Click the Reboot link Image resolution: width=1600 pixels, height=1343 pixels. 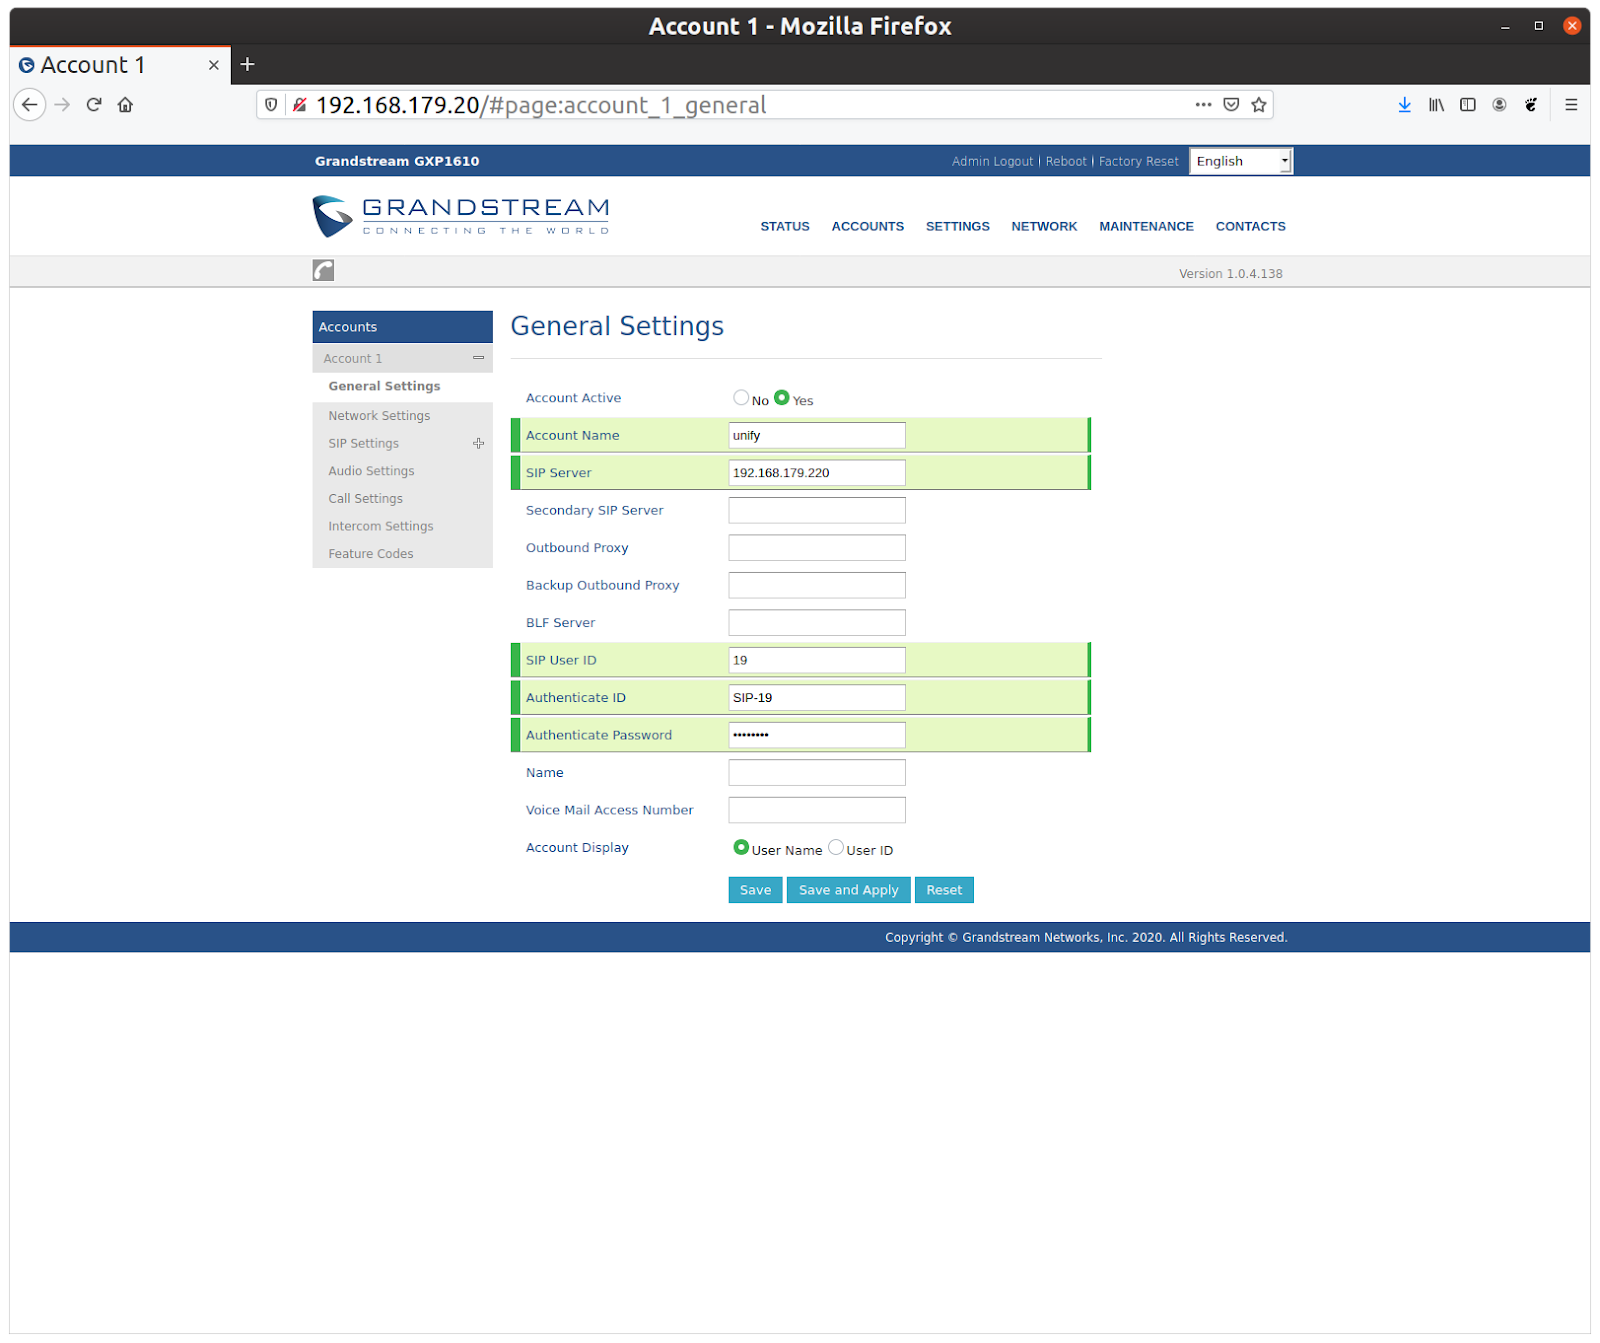click(x=1066, y=161)
